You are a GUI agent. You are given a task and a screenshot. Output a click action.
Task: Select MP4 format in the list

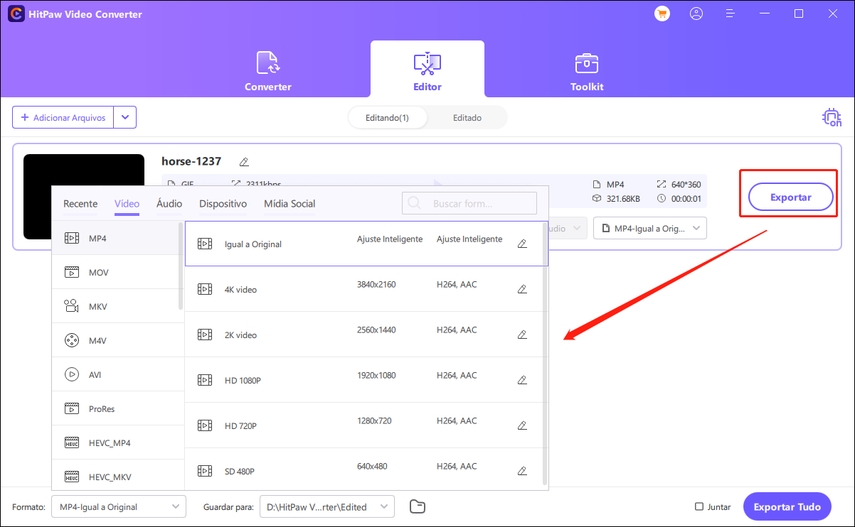[x=115, y=238]
